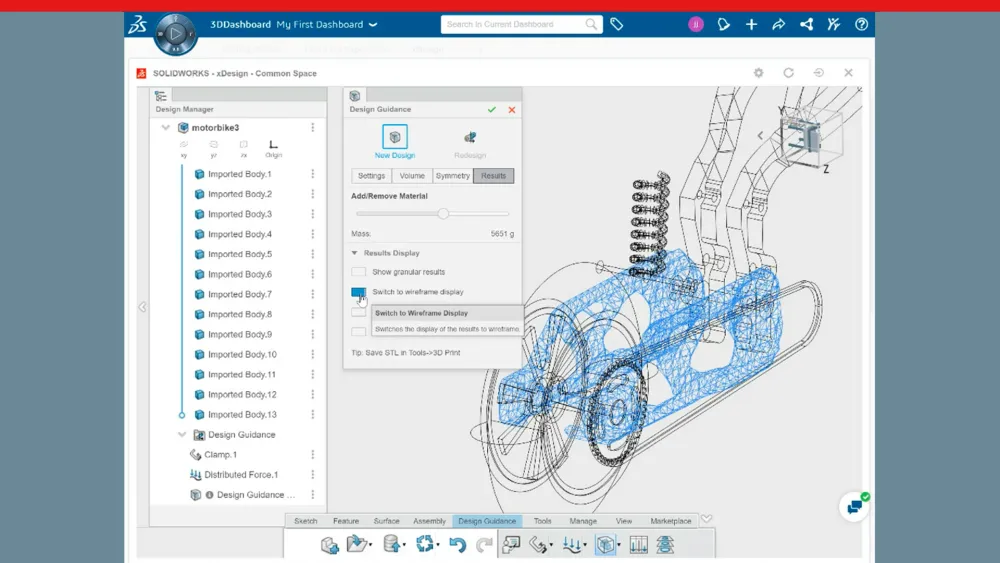Click the clamp tool icon in the toolbar
Viewport: 1000px width, 563px height.
click(538, 545)
